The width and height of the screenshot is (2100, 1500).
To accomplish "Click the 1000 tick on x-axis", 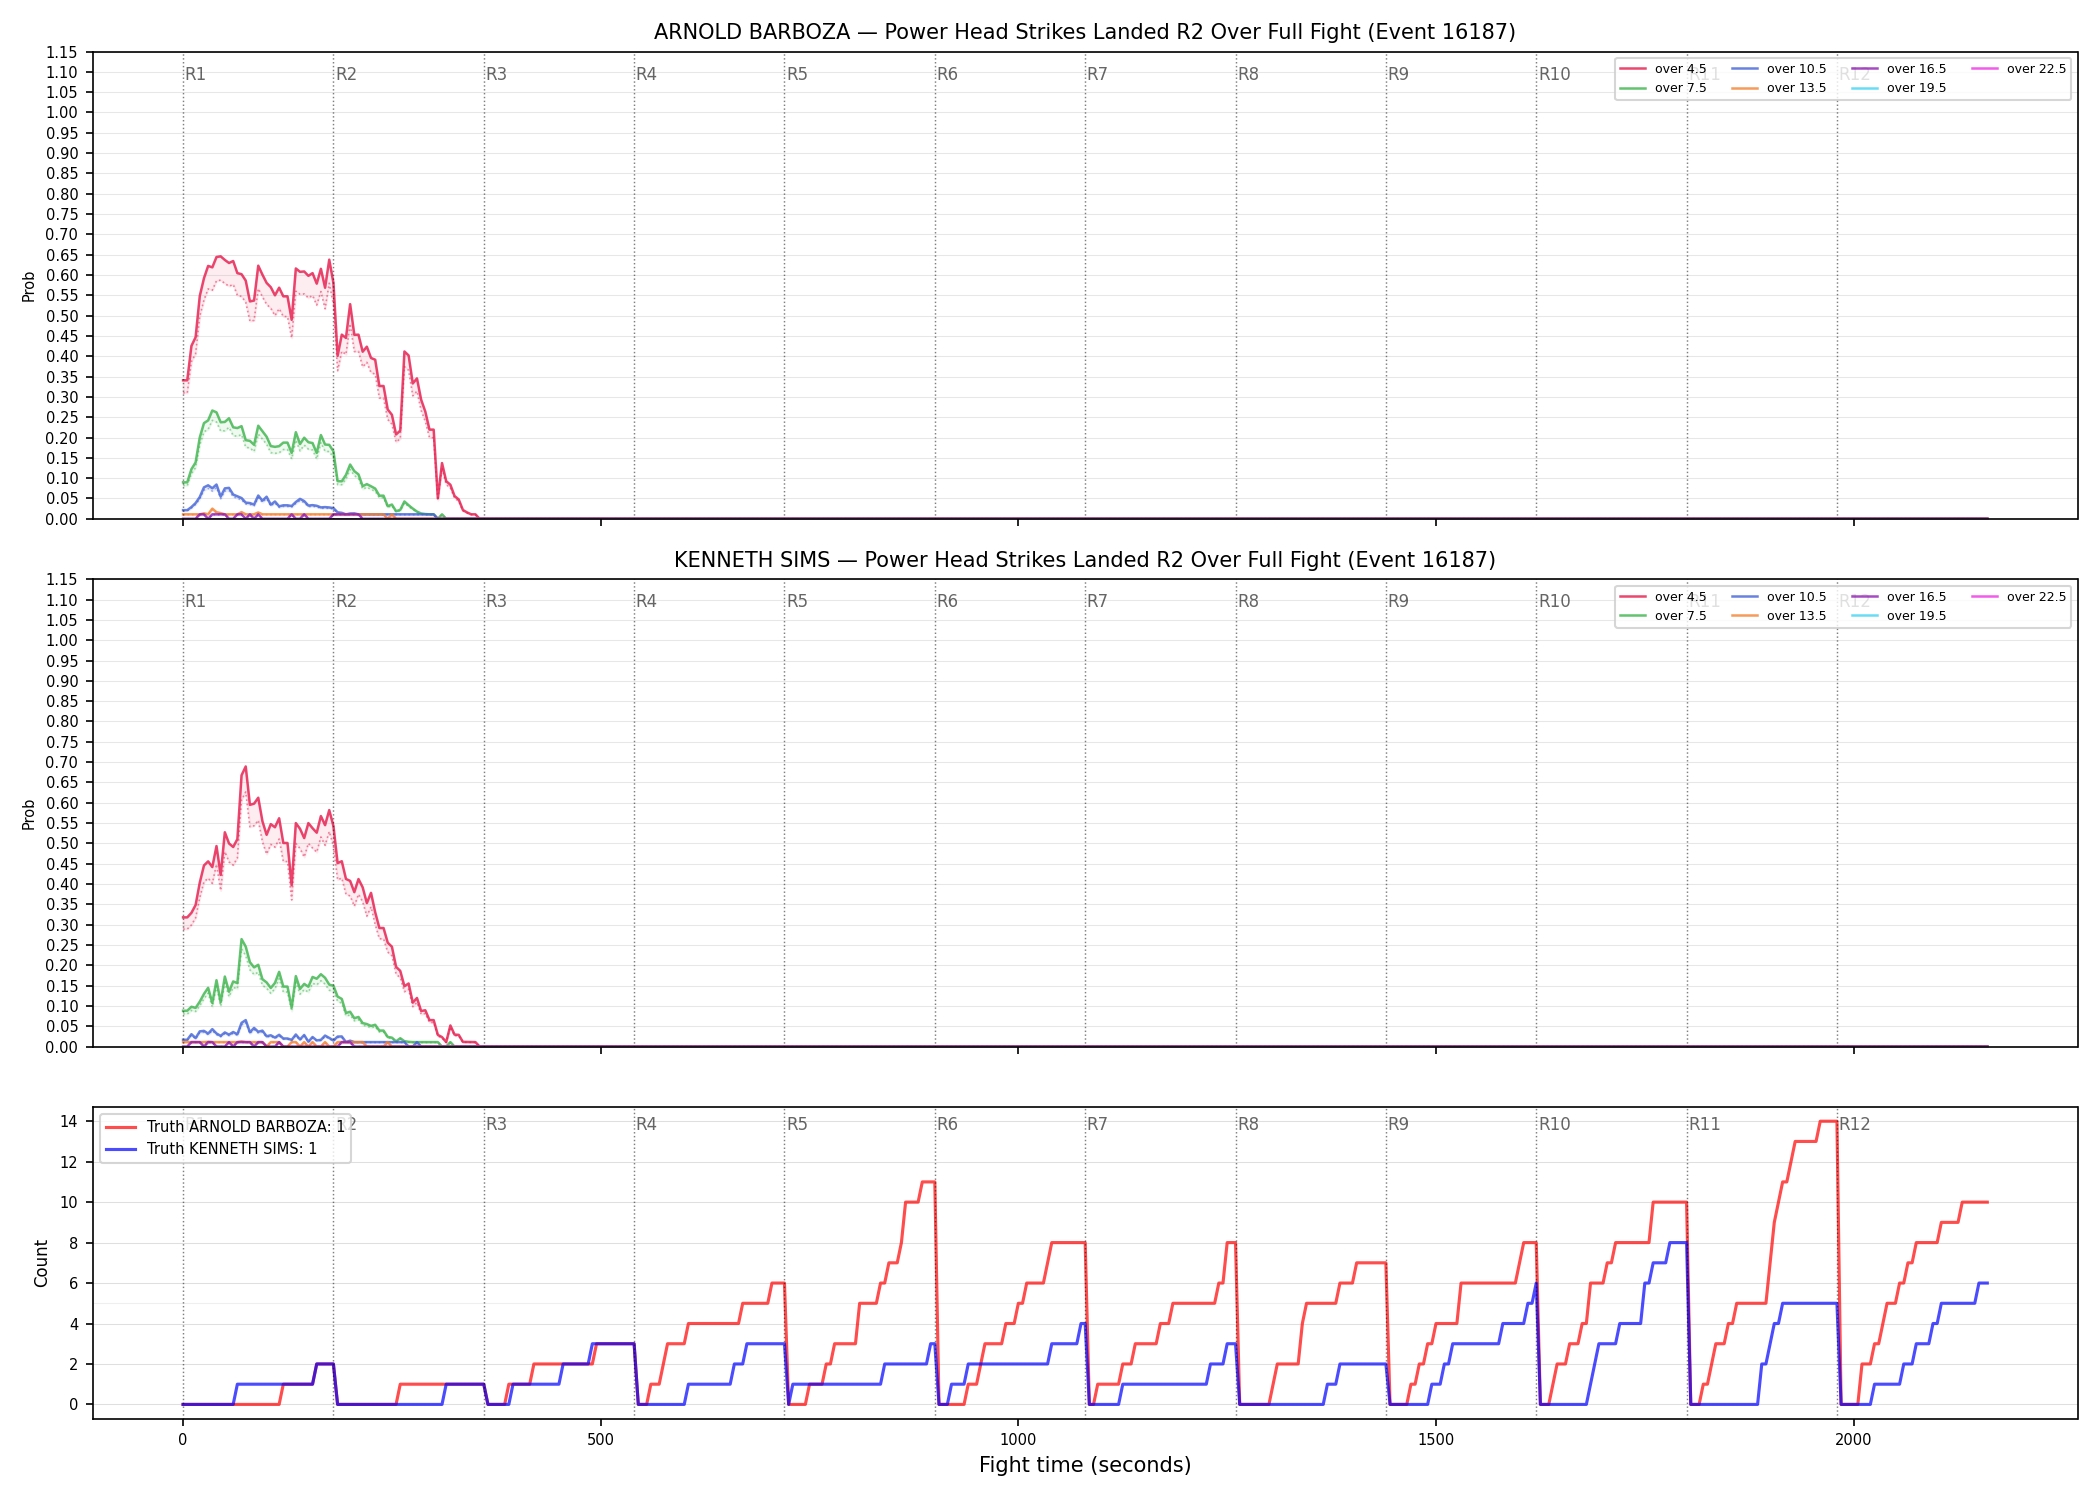I will (x=1018, y=1439).
